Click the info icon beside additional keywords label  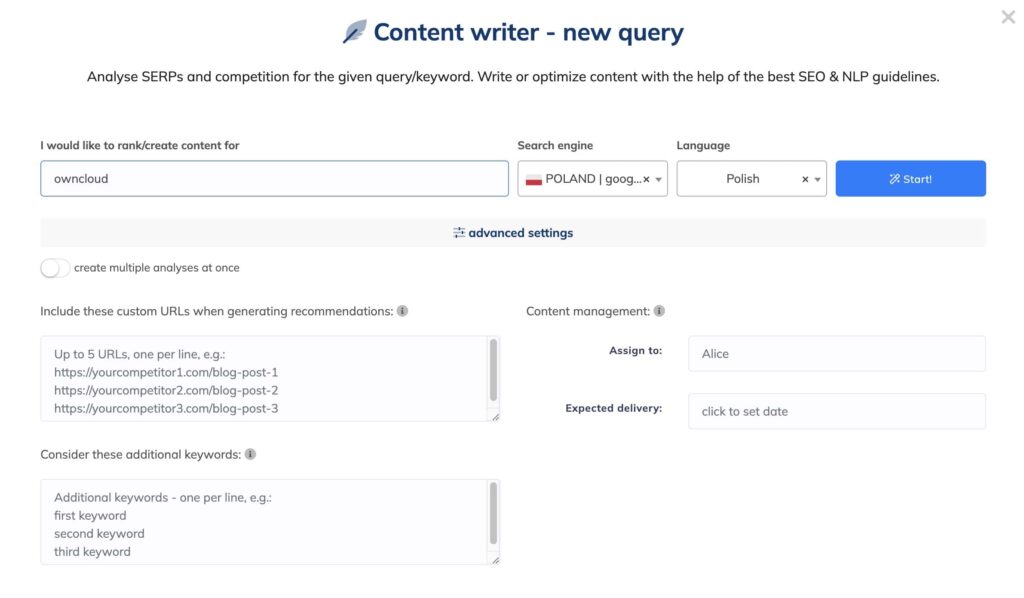coord(248,454)
